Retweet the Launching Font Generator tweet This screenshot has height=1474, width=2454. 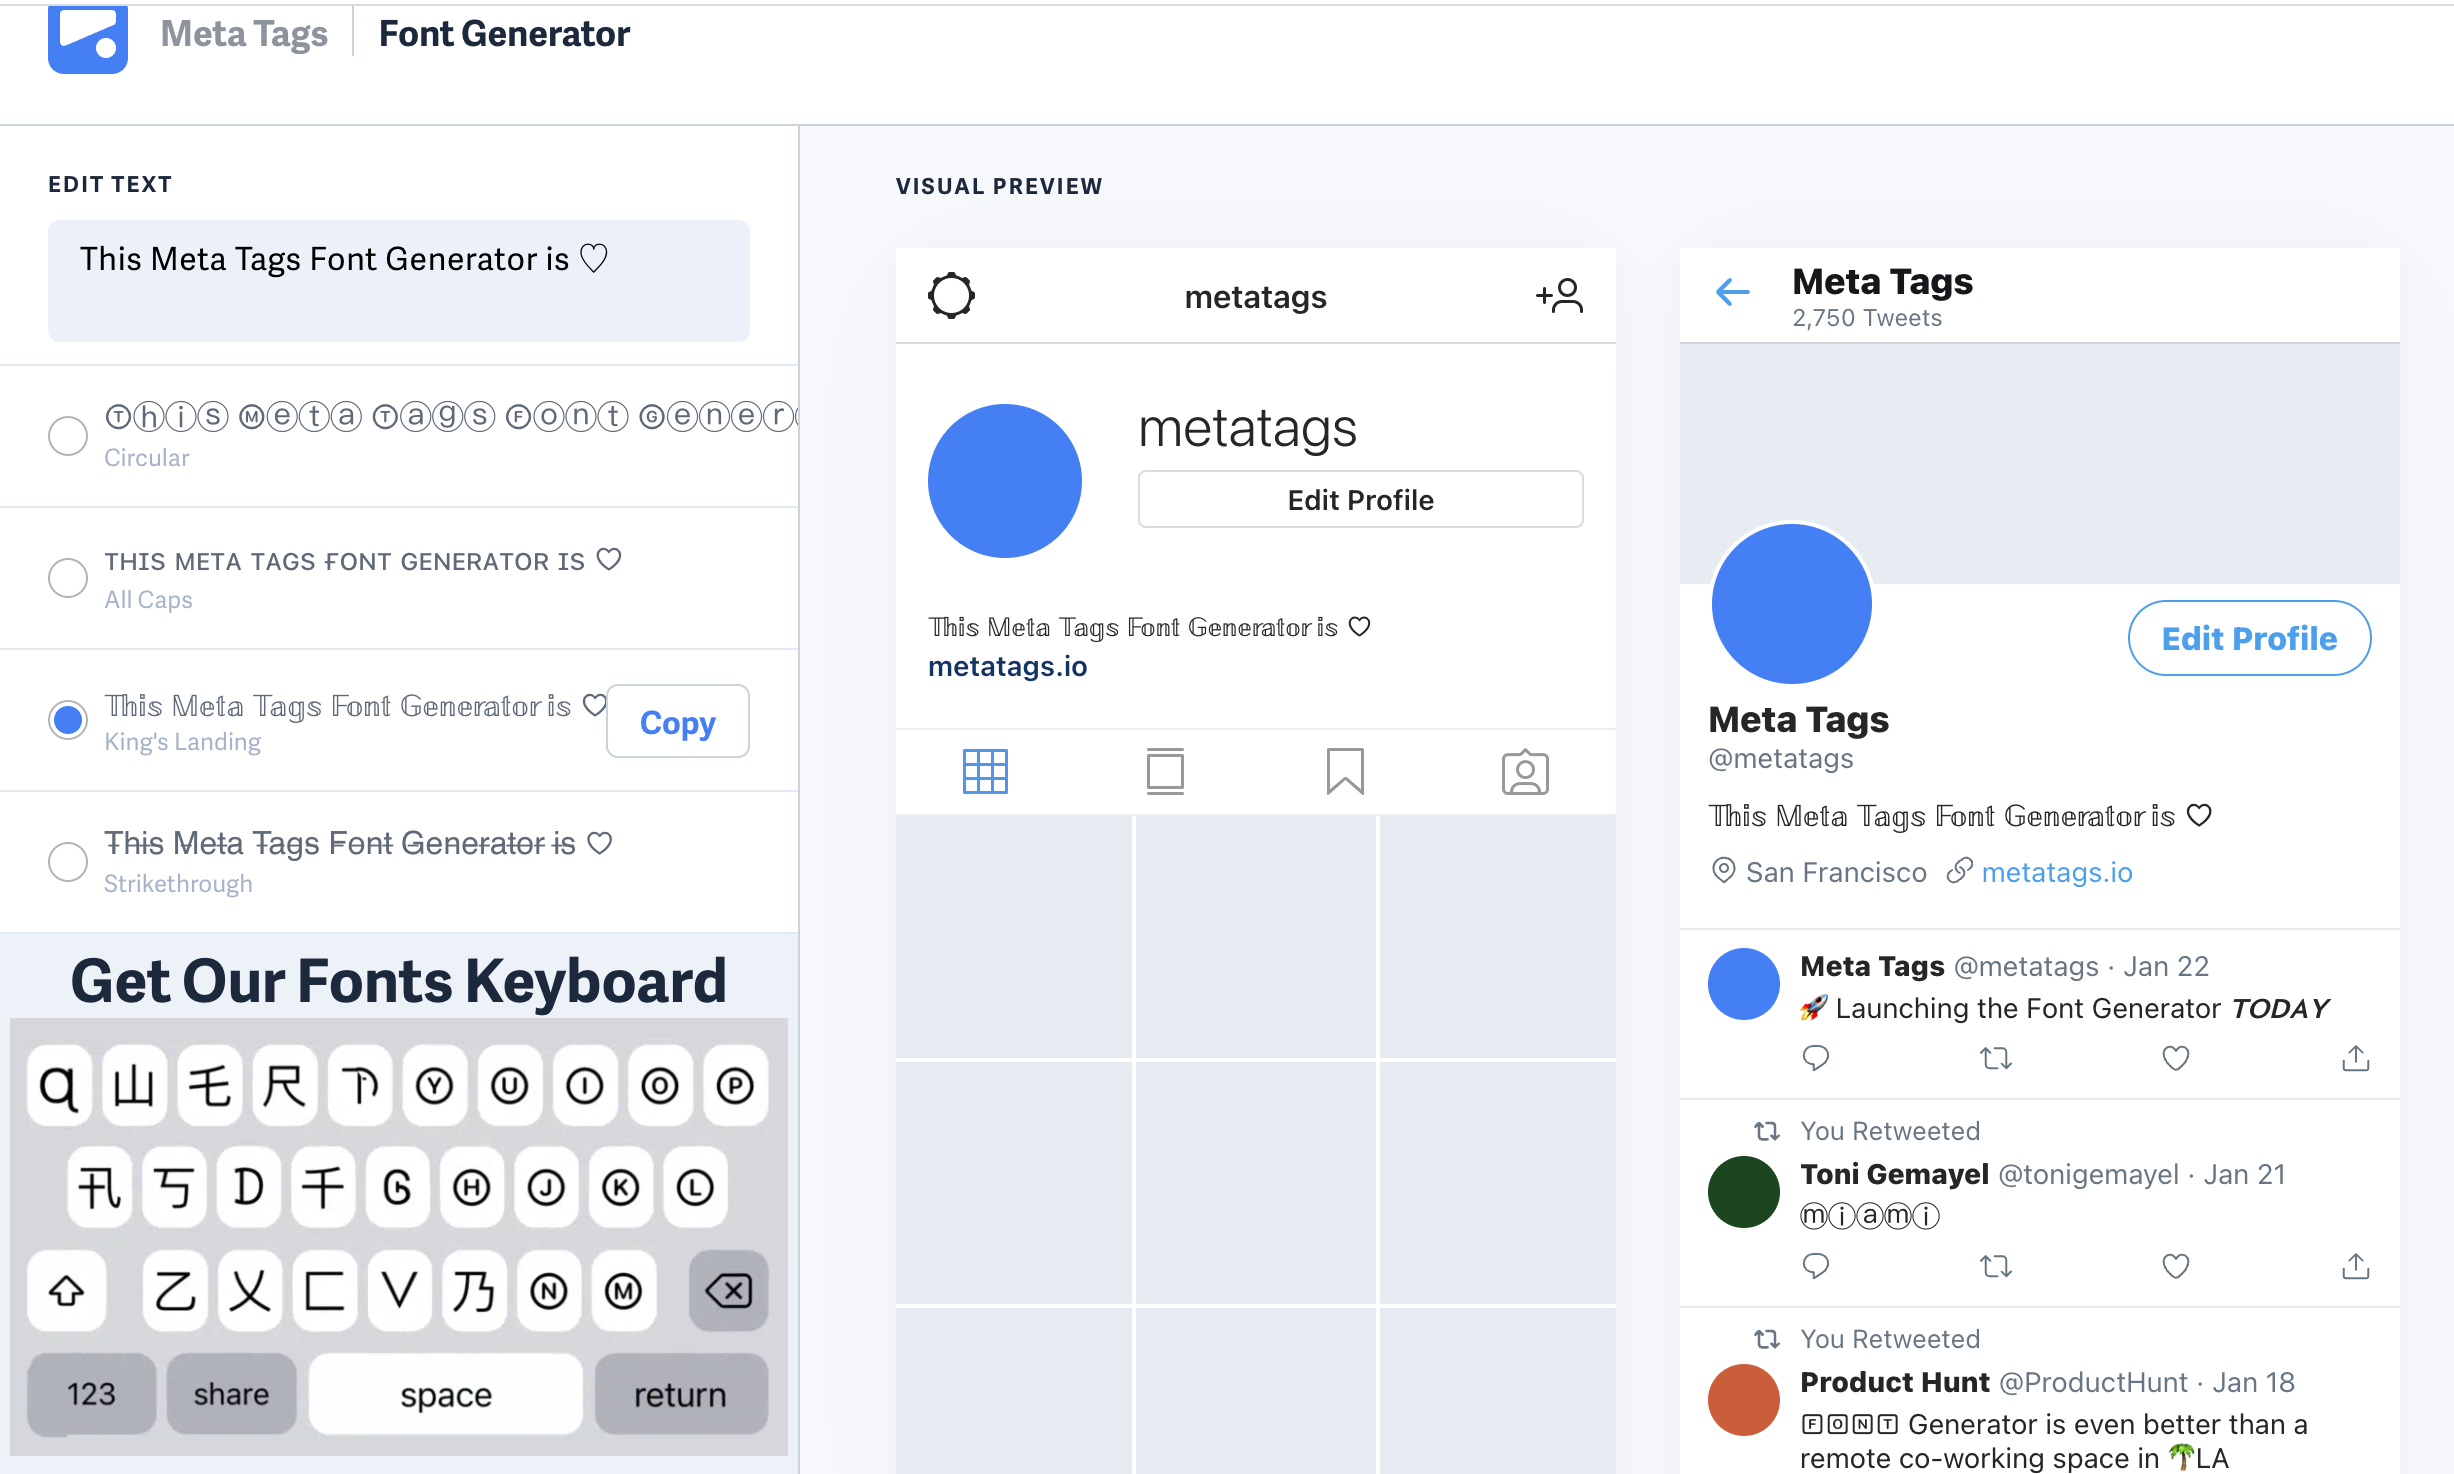tap(1996, 1058)
